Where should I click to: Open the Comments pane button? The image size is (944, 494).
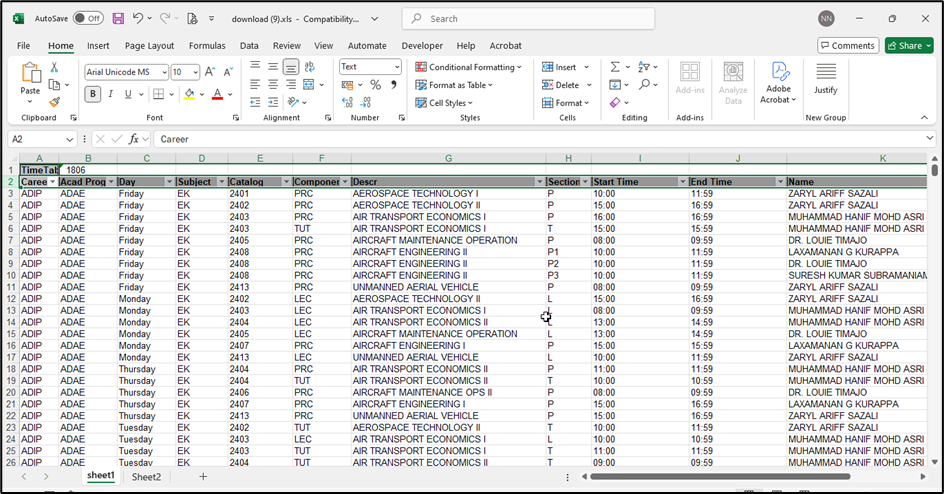point(848,45)
